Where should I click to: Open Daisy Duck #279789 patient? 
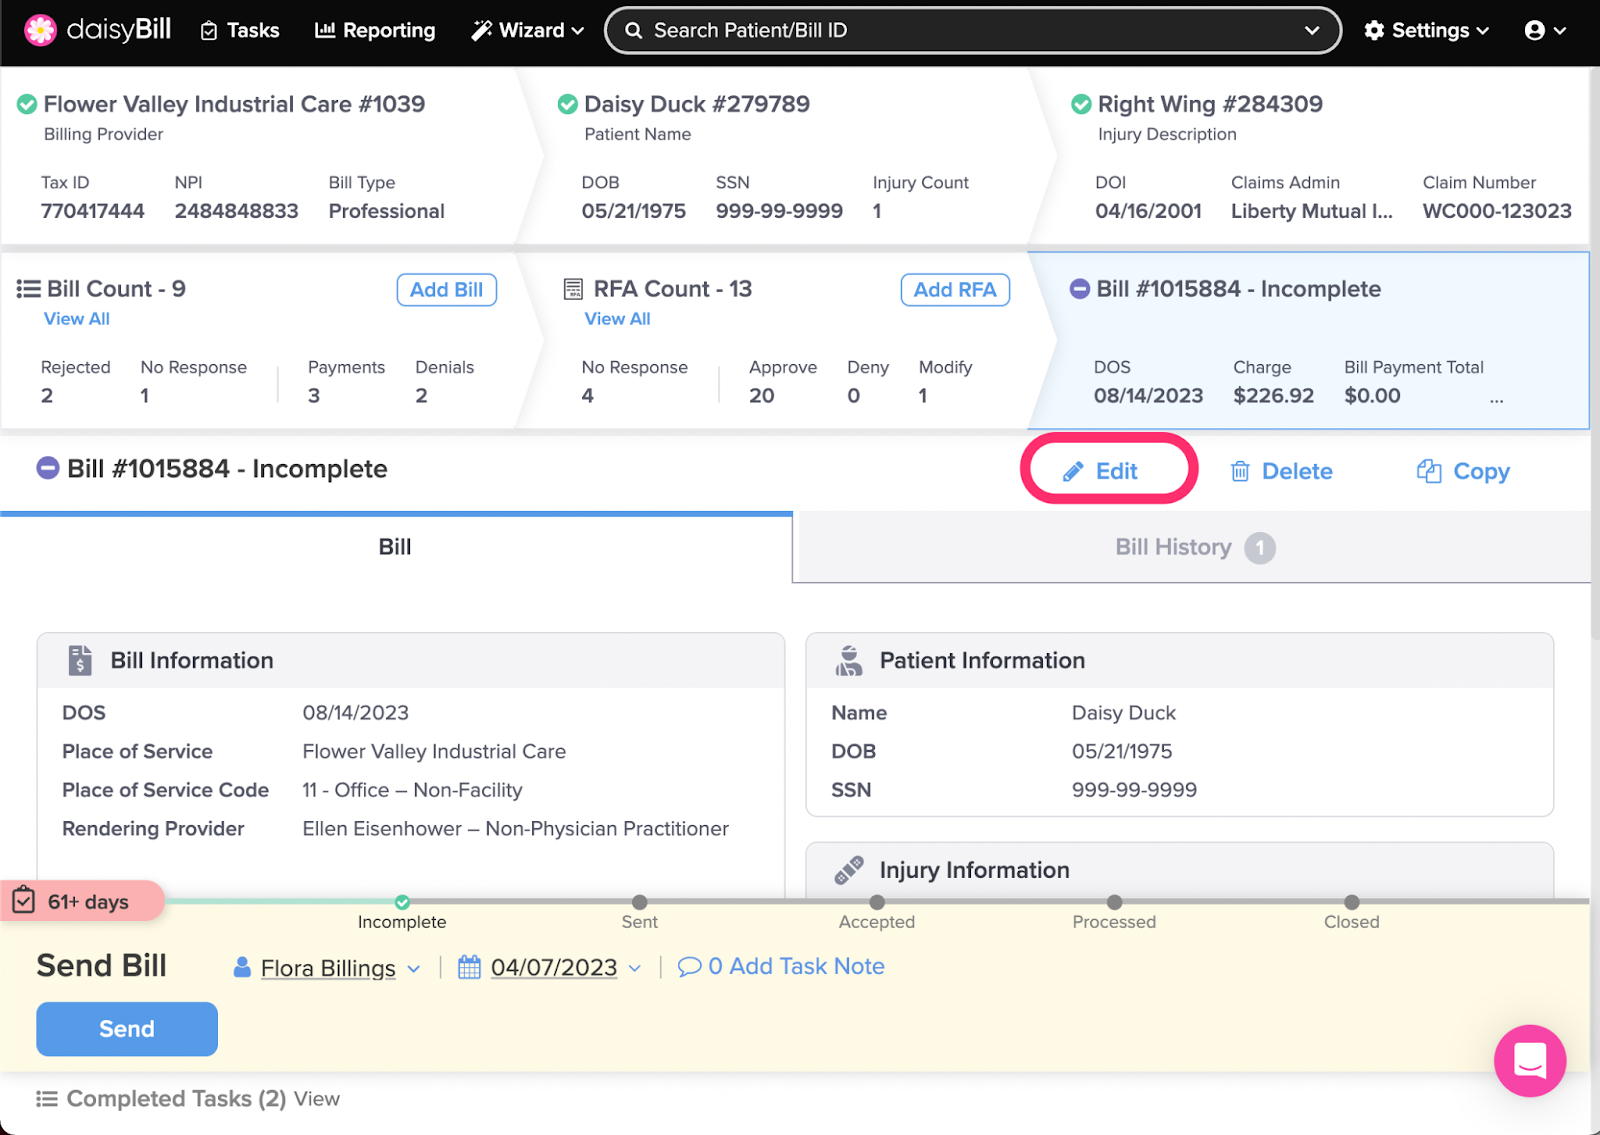(x=697, y=104)
